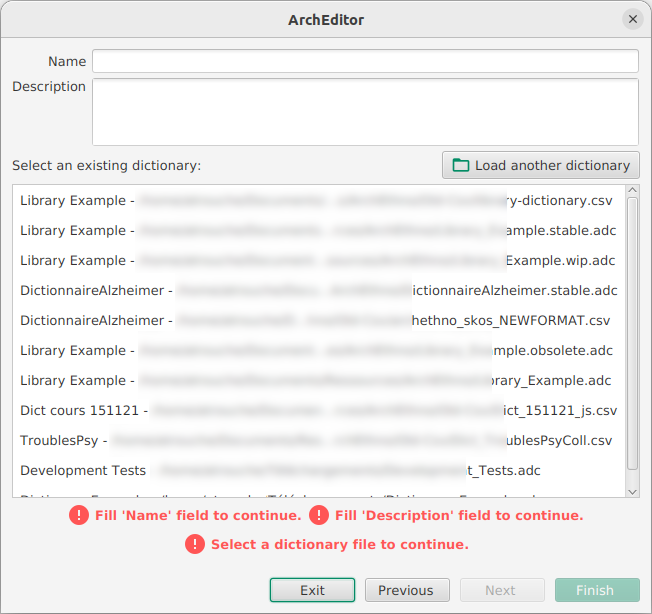This screenshot has width=652, height=614.
Task: Select the Library Example obsolete.adc entry
Action: point(319,350)
